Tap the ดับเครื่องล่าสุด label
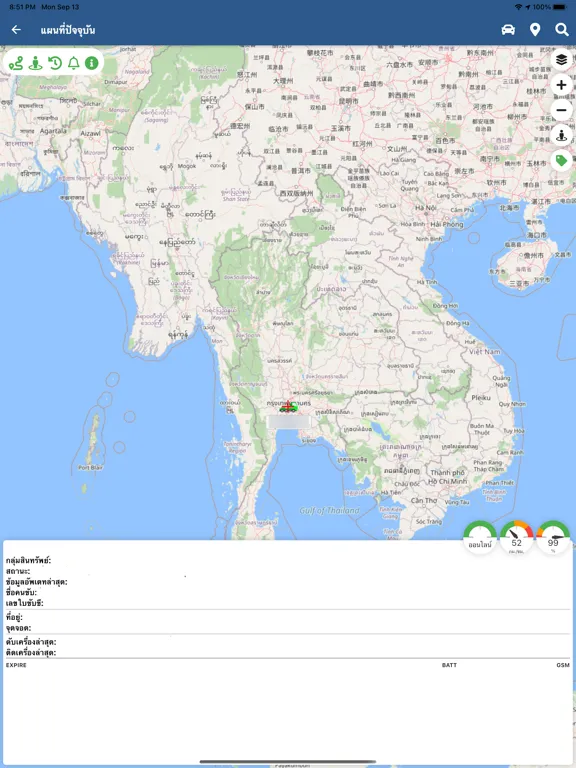The image size is (576, 768). click(x=31, y=642)
